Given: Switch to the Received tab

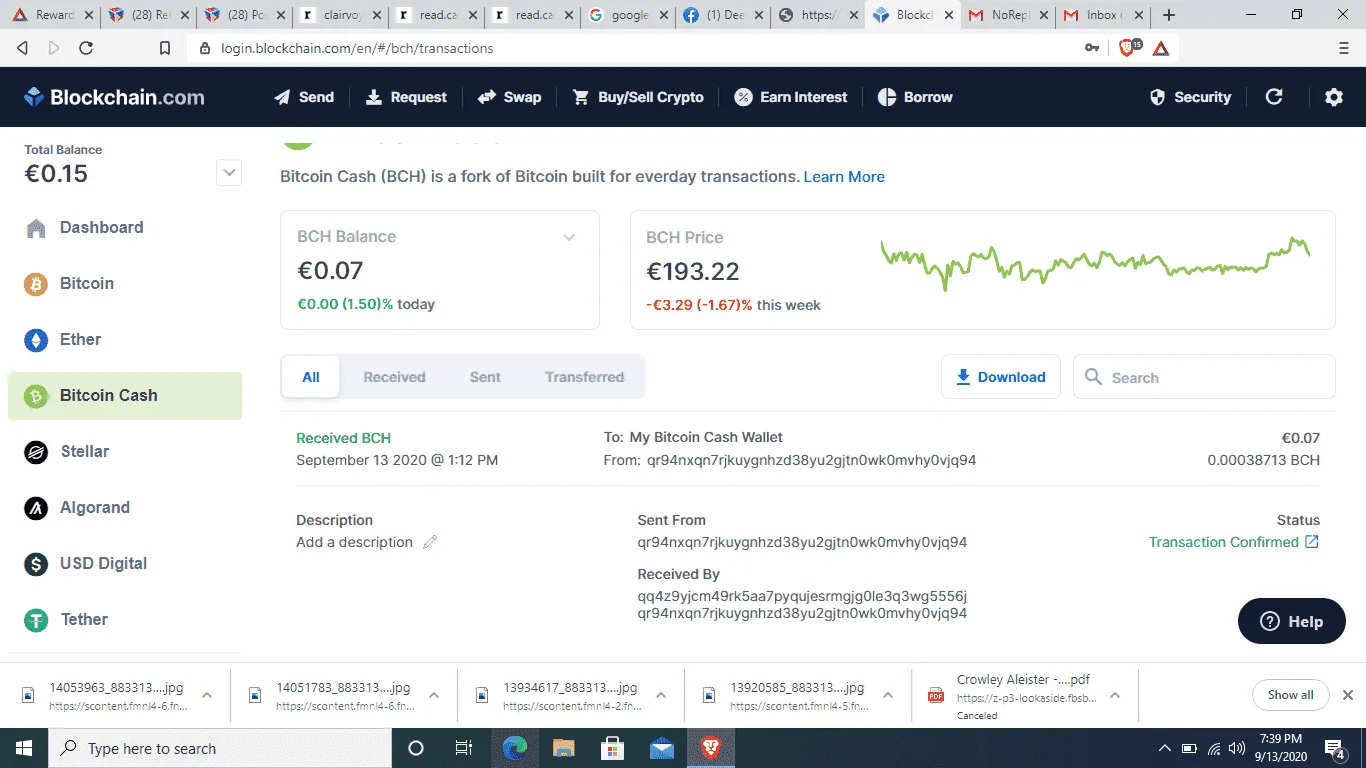Looking at the screenshot, I should click(394, 377).
